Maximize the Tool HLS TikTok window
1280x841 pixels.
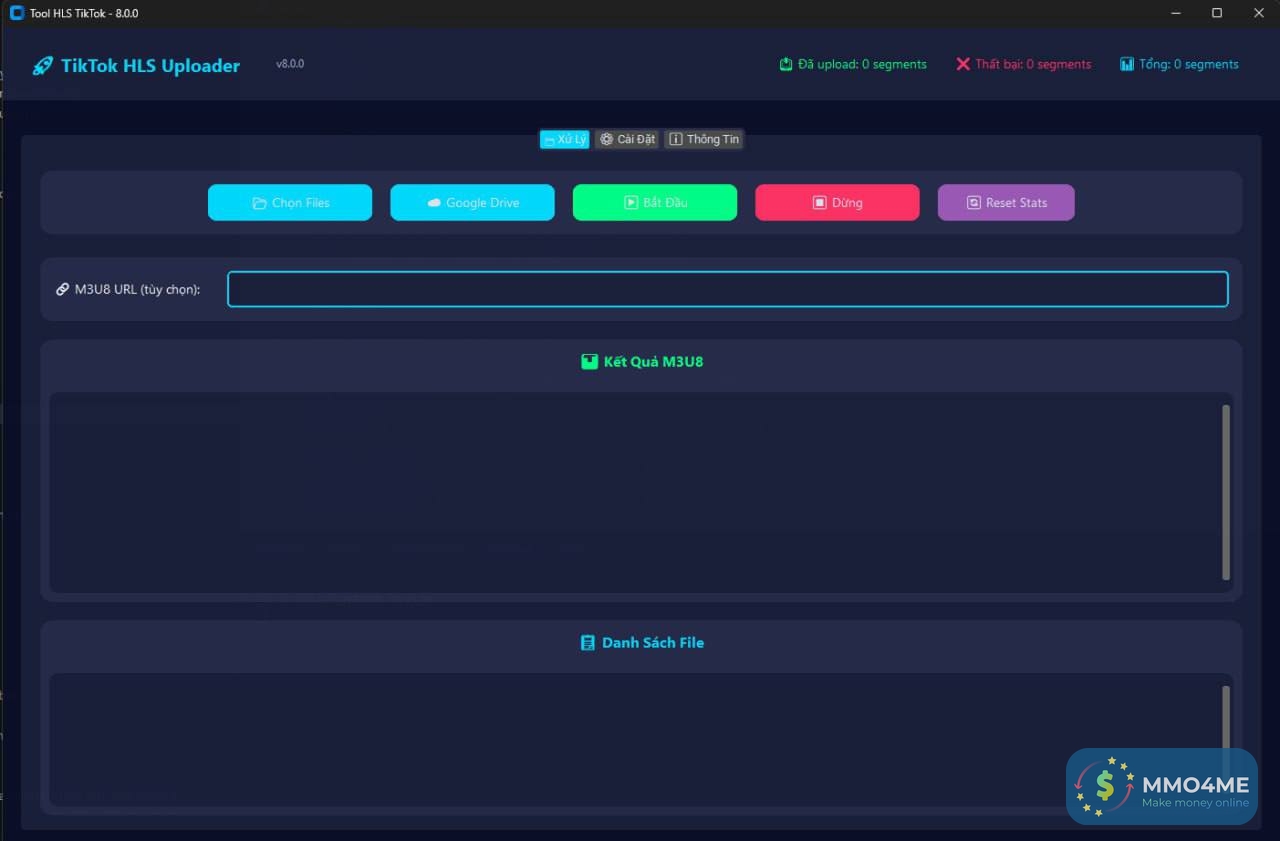pos(1217,13)
